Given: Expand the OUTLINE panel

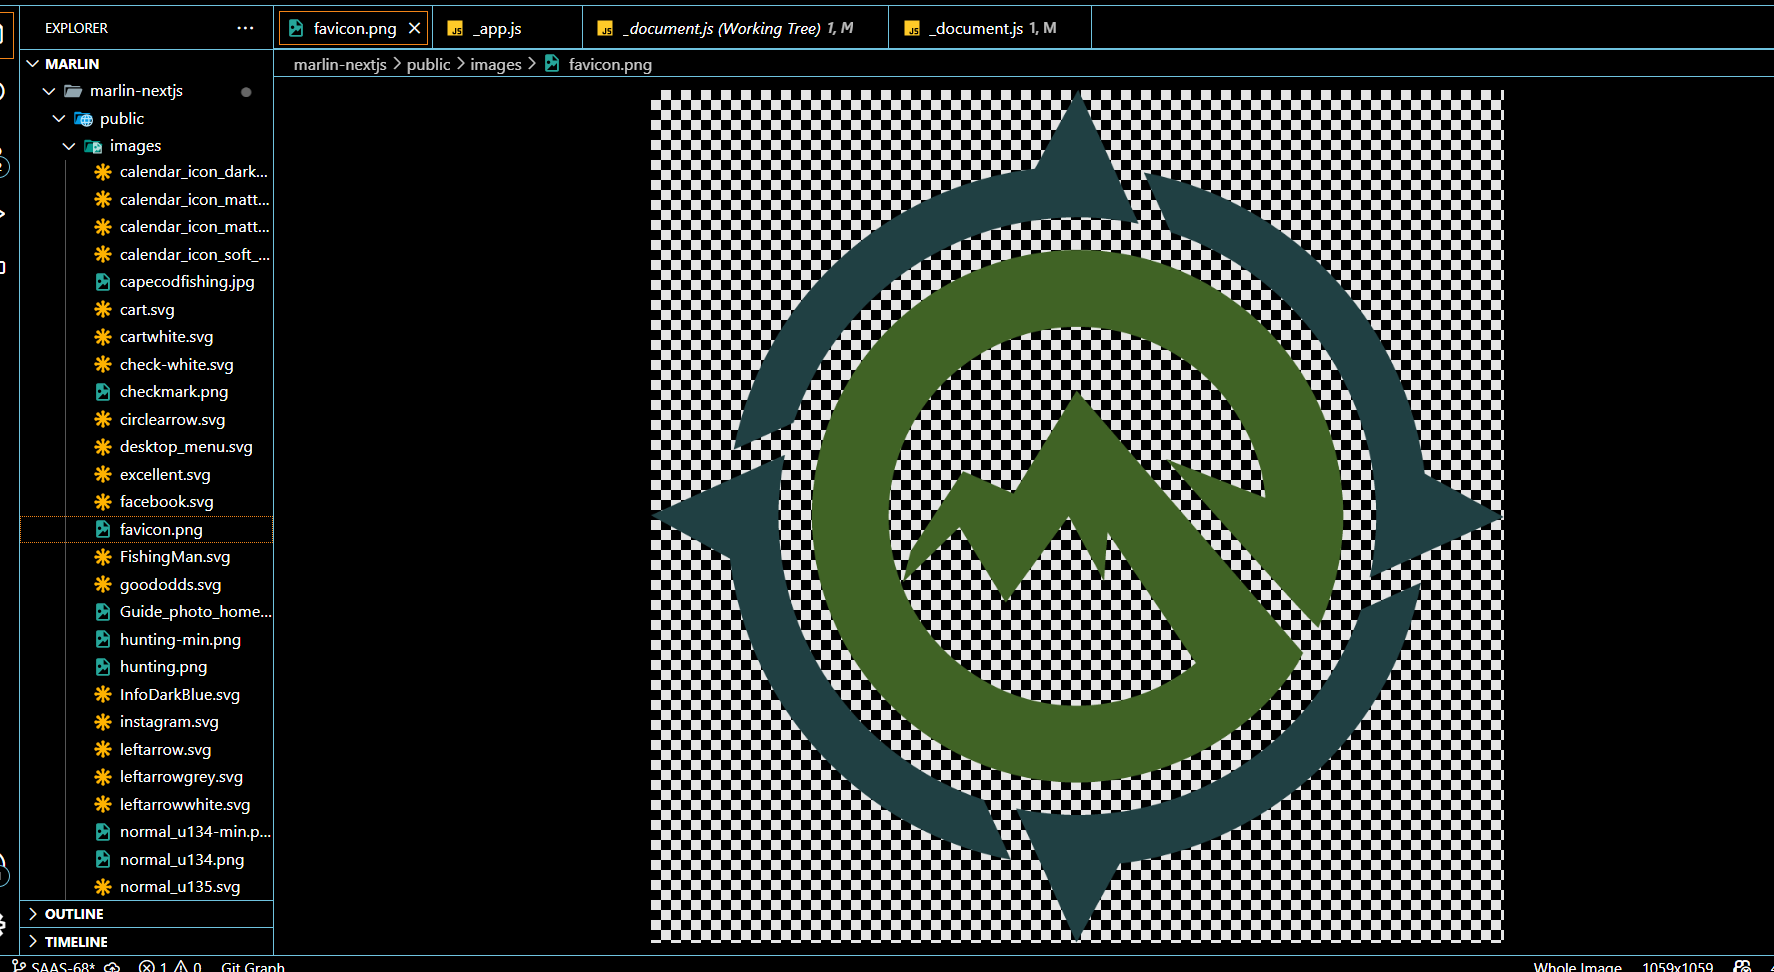Looking at the screenshot, I should (x=74, y=914).
